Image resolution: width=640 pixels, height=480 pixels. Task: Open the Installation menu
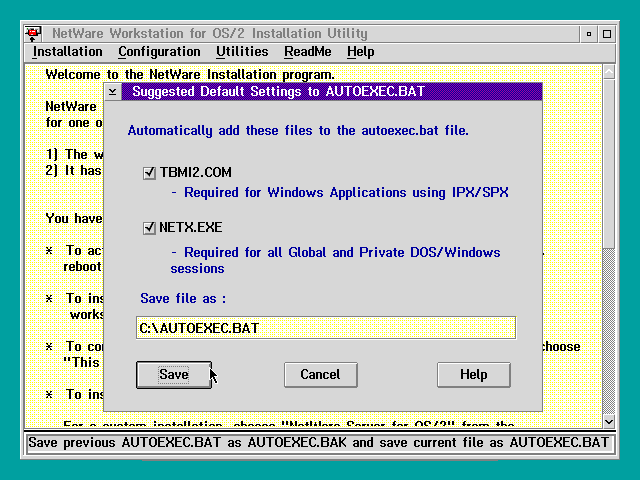(67, 52)
